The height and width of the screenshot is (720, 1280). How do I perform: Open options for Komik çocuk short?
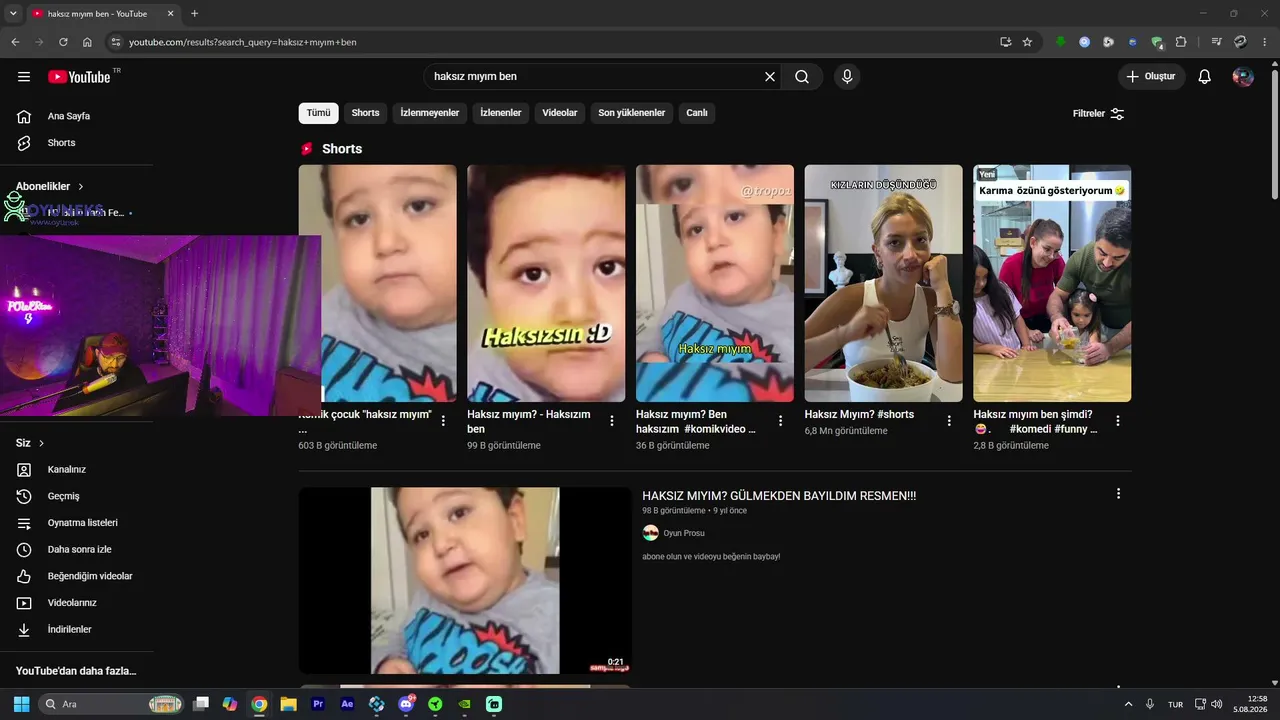coord(443,421)
